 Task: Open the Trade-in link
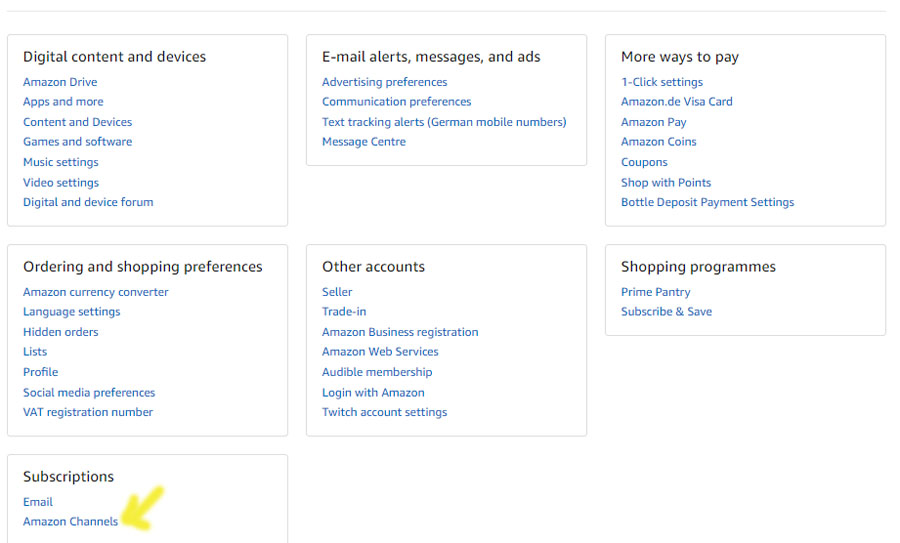click(x=344, y=312)
